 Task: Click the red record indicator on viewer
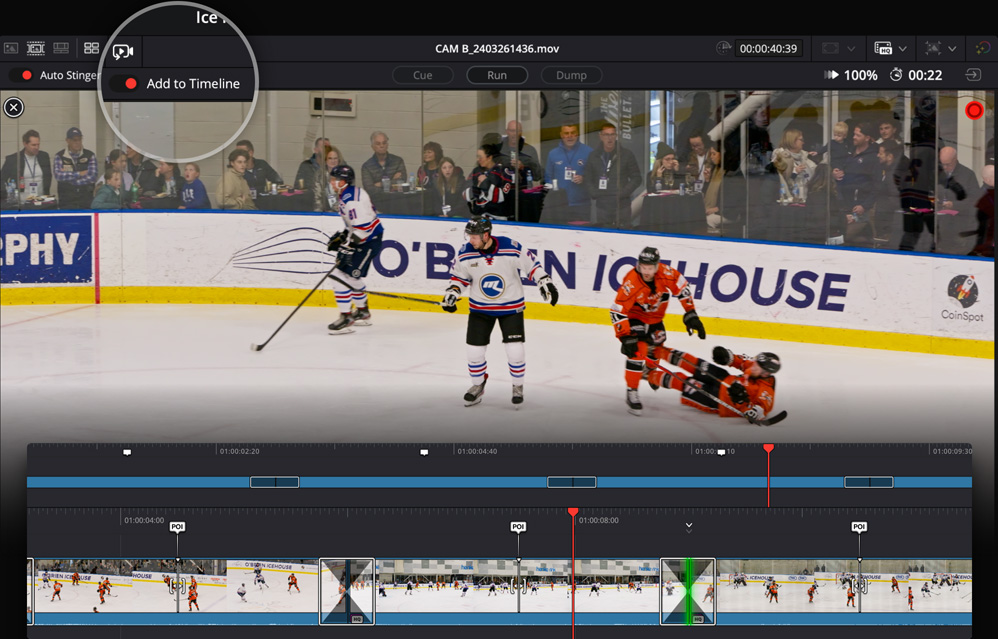[975, 111]
